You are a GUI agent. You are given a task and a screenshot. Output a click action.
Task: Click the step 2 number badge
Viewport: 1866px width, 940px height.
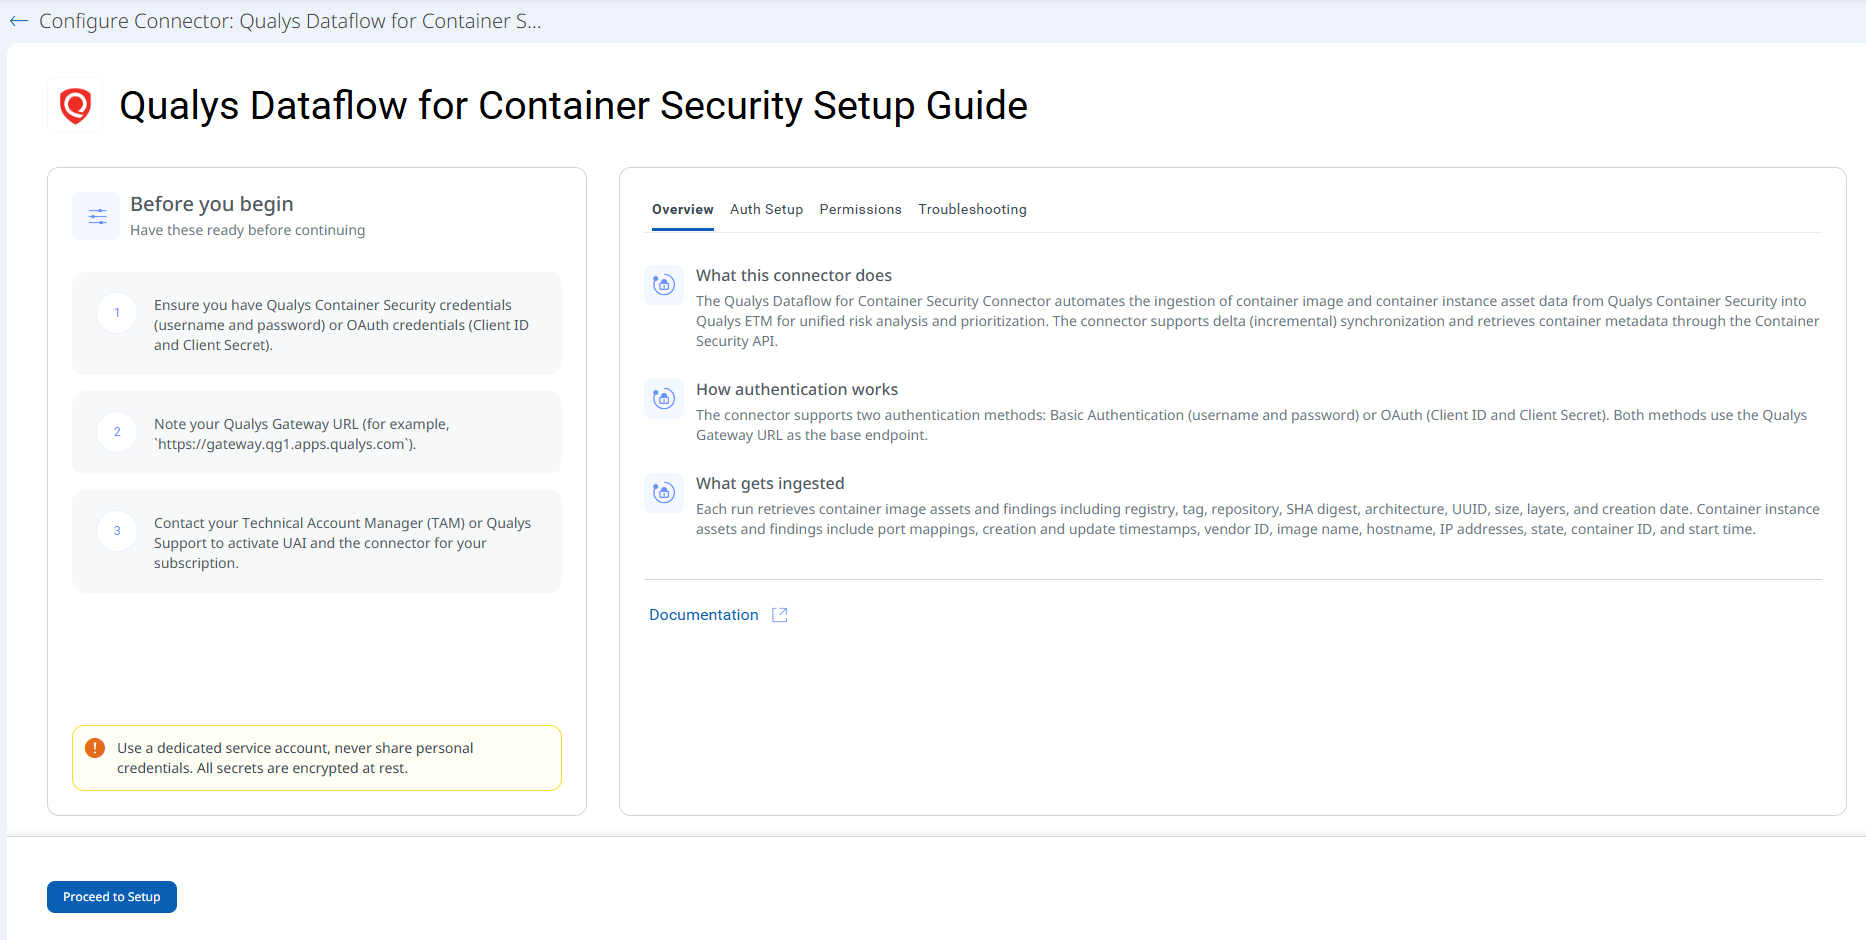click(117, 432)
